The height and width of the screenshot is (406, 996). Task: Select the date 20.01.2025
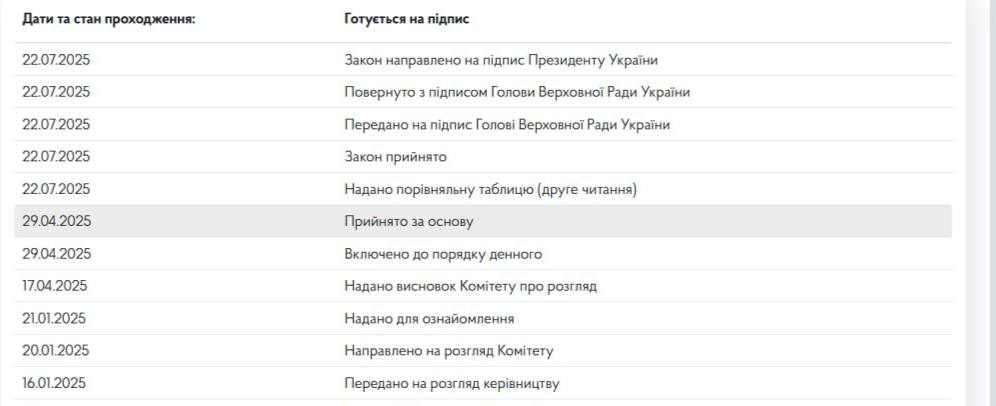click(56, 351)
